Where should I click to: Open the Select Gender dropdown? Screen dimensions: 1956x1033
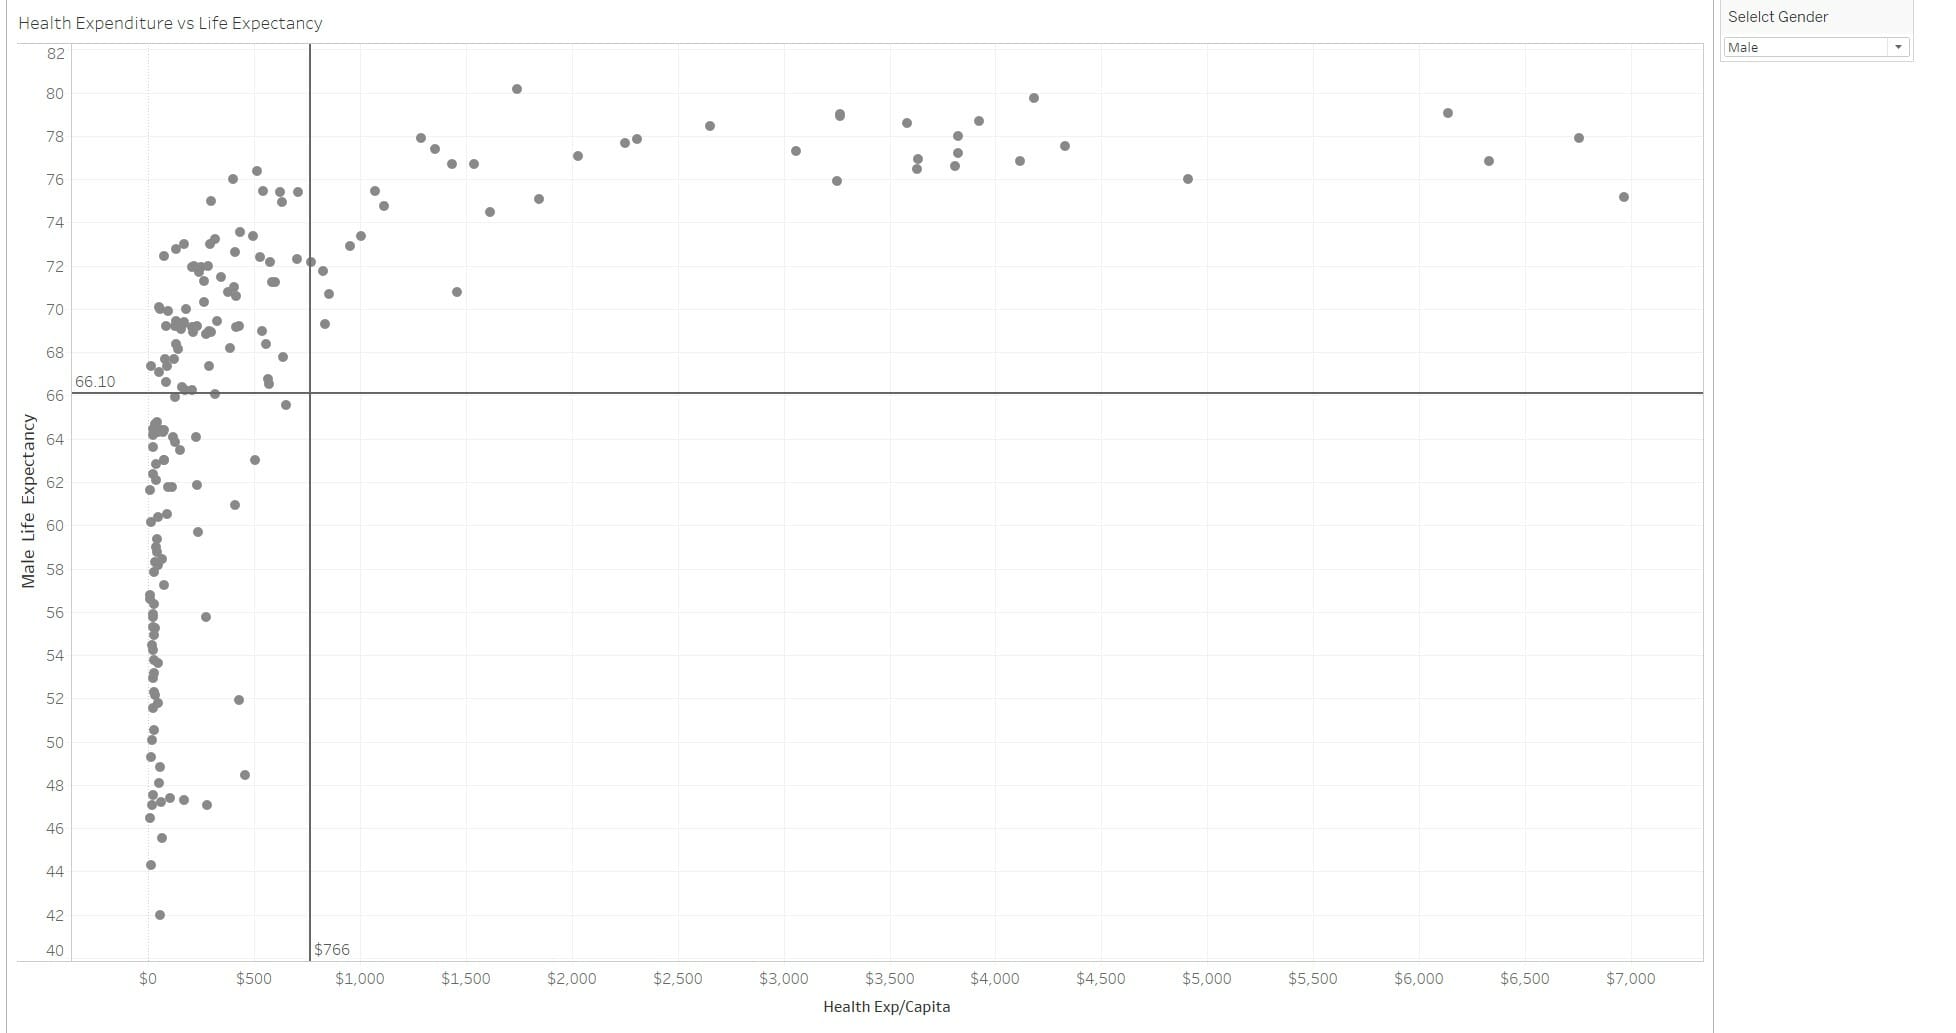(1816, 47)
